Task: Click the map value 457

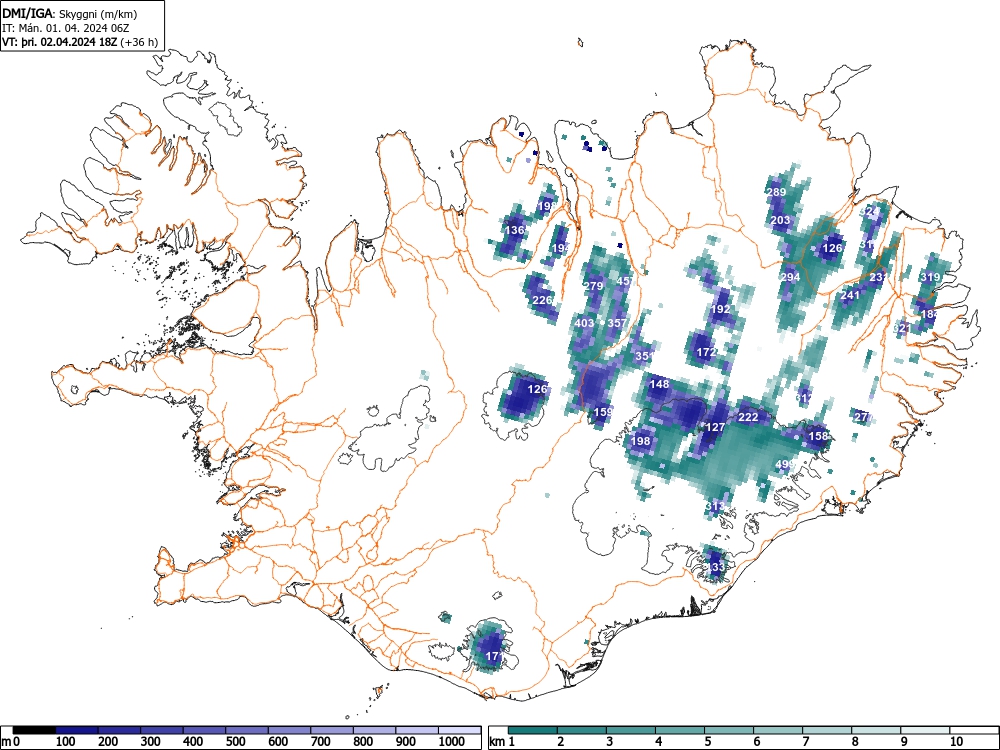Action: pyautogui.click(x=625, y=281)
